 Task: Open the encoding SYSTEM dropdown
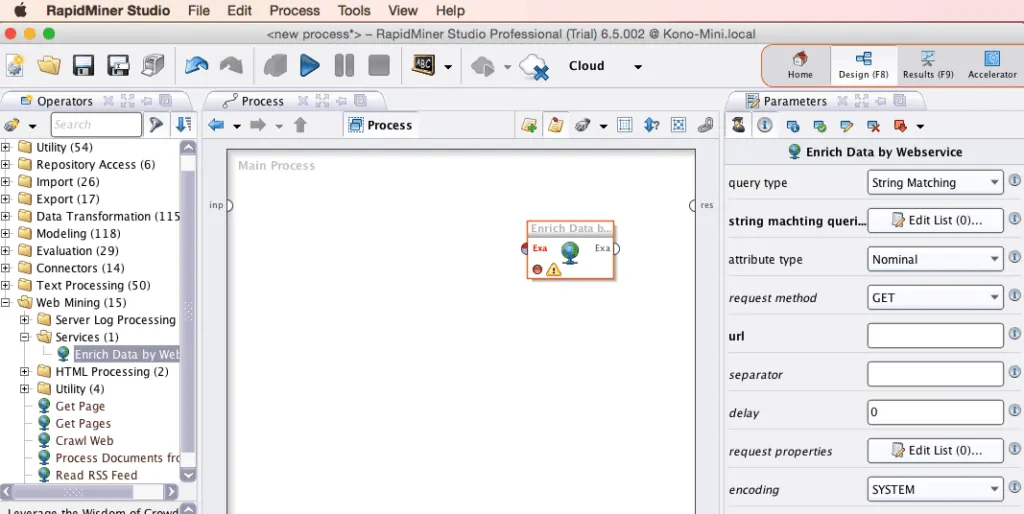[935, 489]
